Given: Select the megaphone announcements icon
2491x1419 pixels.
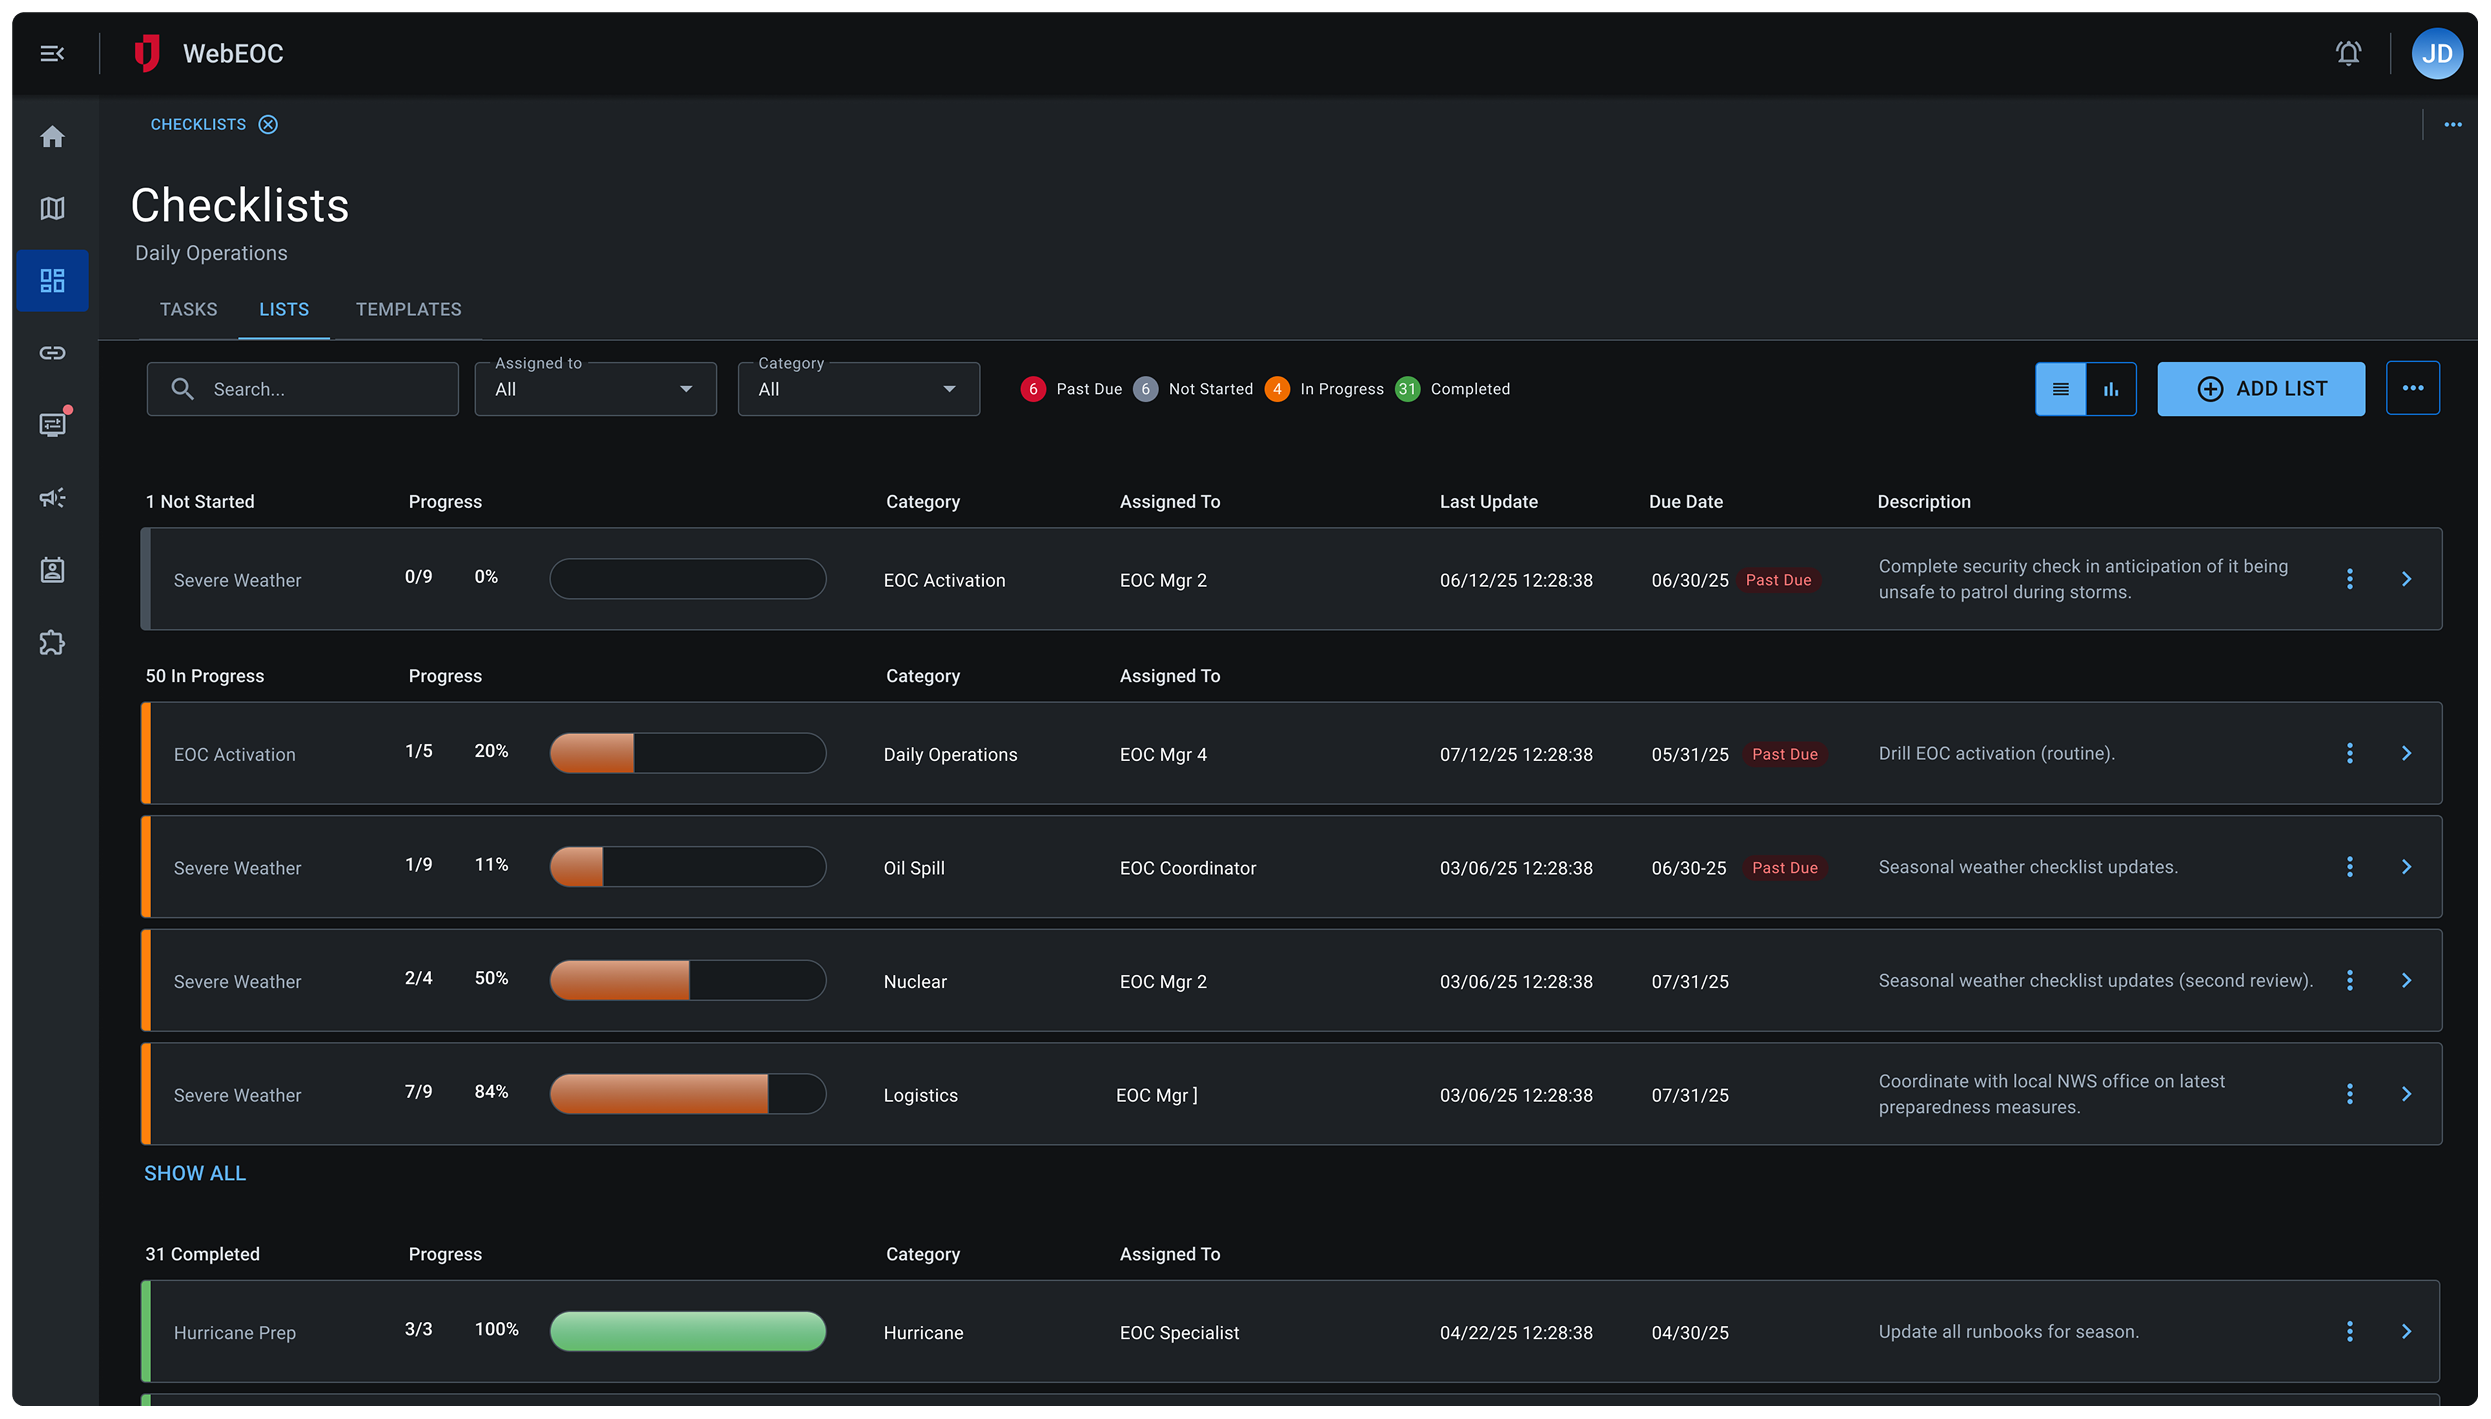Looking at the screenshot, I should click(x=52, y=497).
